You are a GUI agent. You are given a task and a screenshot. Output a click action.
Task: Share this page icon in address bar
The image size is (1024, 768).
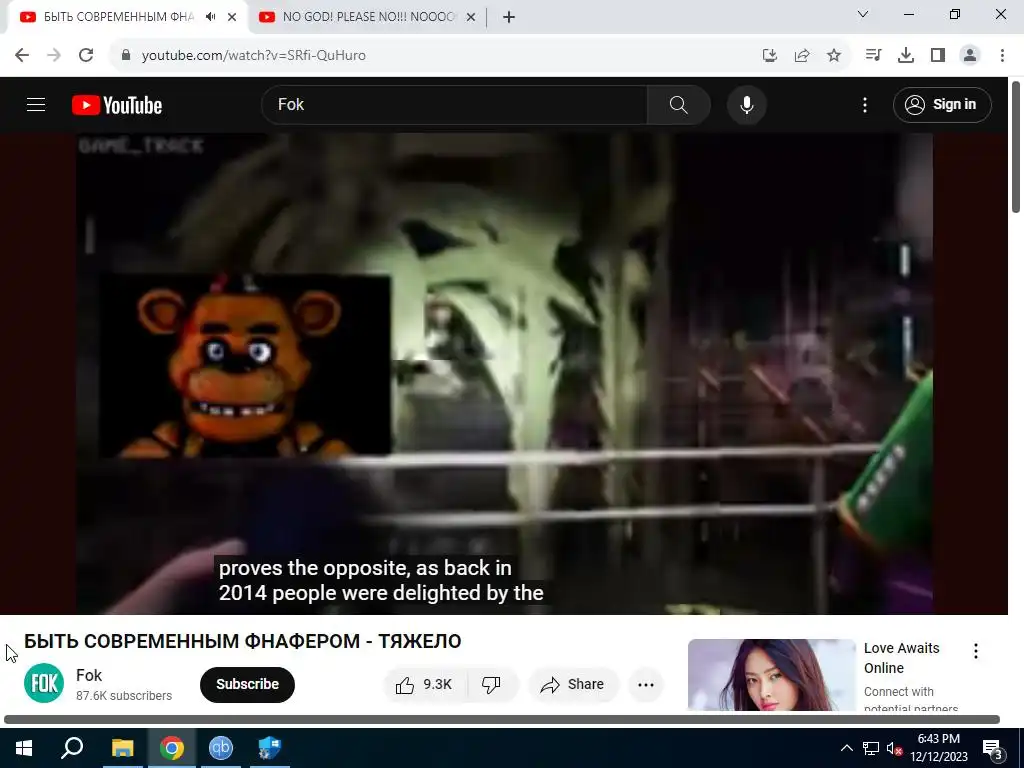[x=802, y=56]
